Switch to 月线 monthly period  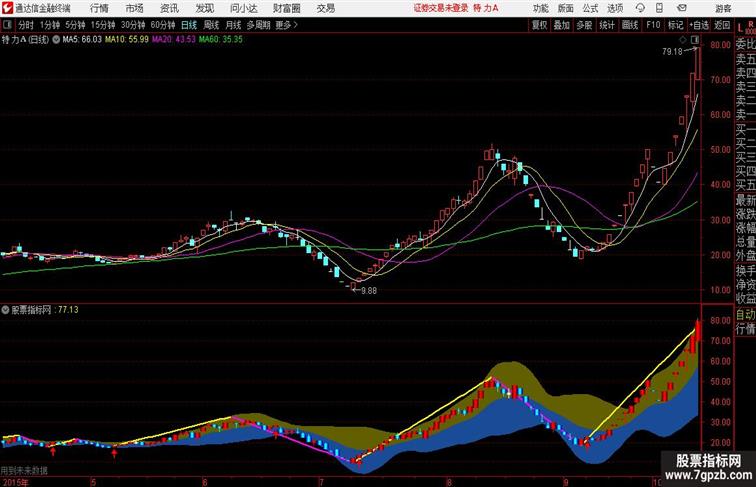point(233,25)
